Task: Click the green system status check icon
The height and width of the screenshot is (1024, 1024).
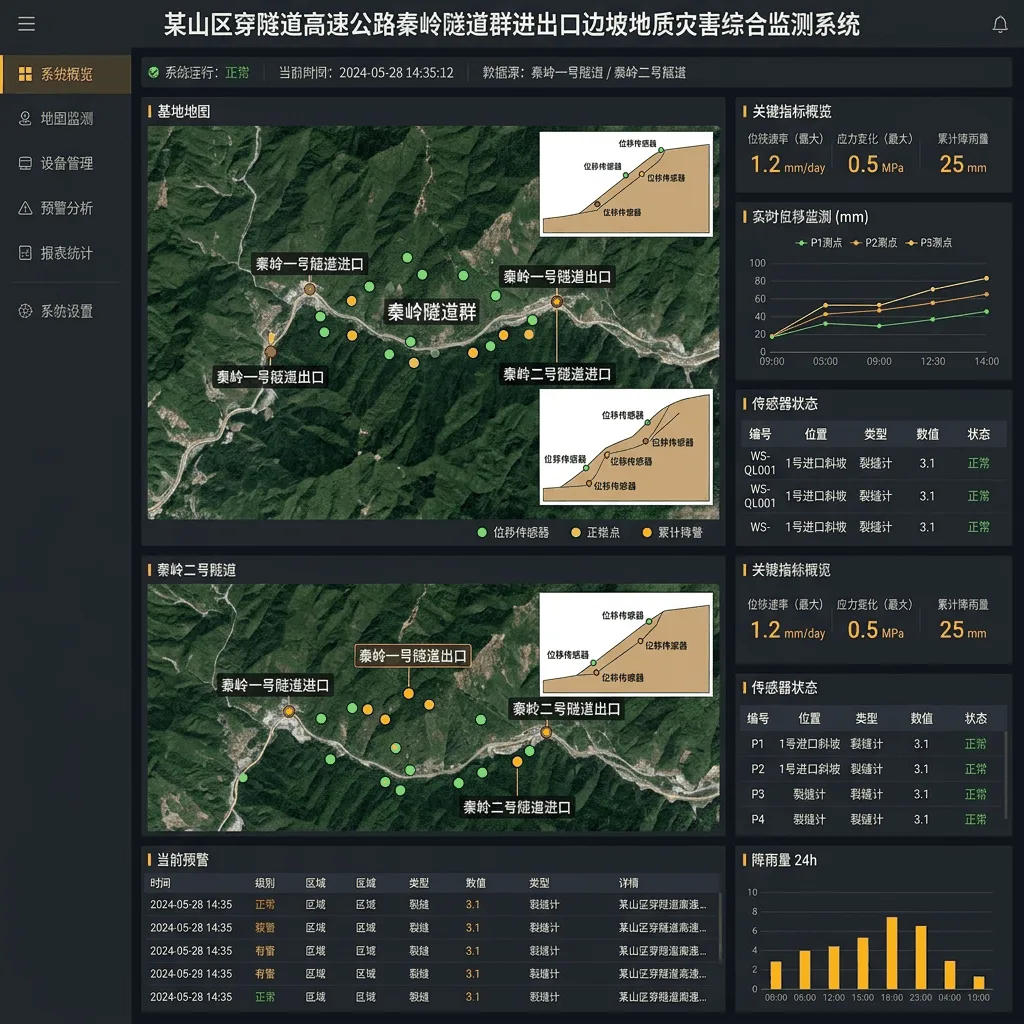Action: coord(153,72)
